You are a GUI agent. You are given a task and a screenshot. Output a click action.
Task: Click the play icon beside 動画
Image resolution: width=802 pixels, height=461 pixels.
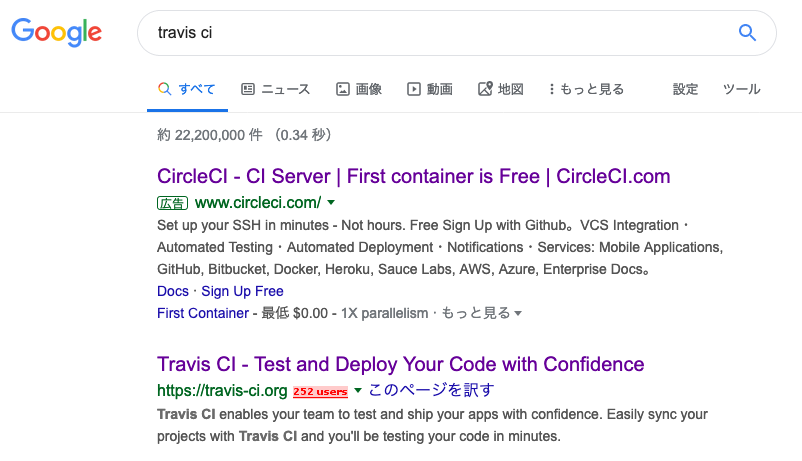click(x=413, y=89)
